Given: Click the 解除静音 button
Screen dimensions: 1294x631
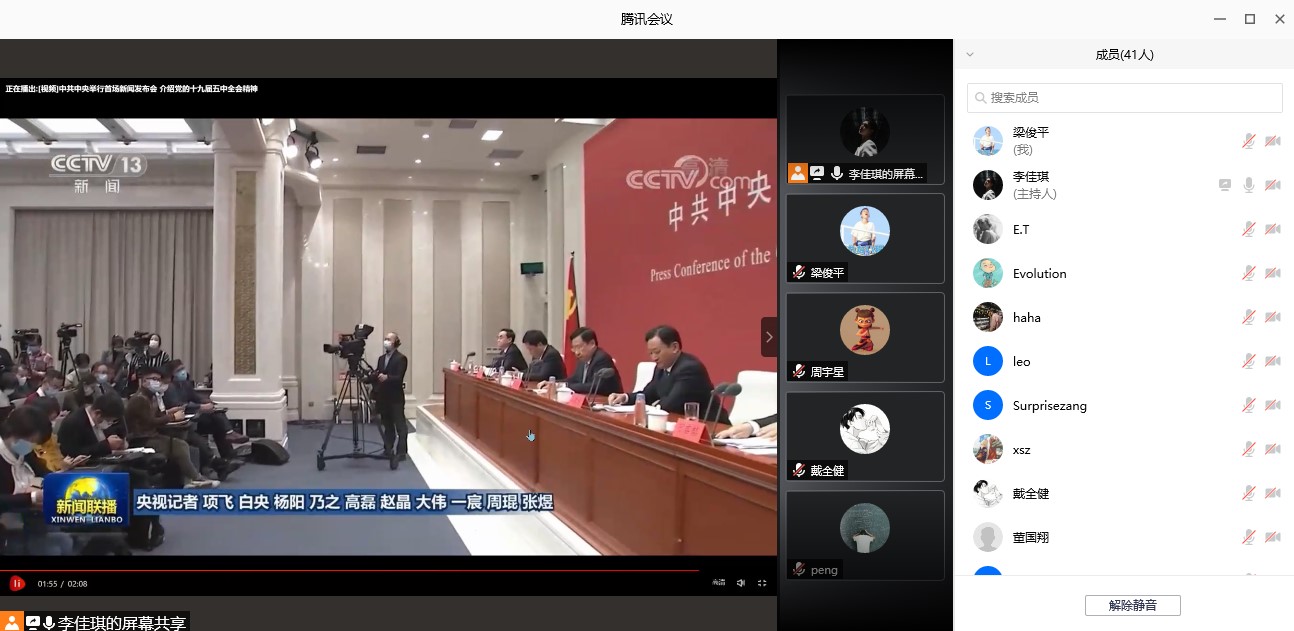Looking at the screenshot, I should tap(1132, 605).
